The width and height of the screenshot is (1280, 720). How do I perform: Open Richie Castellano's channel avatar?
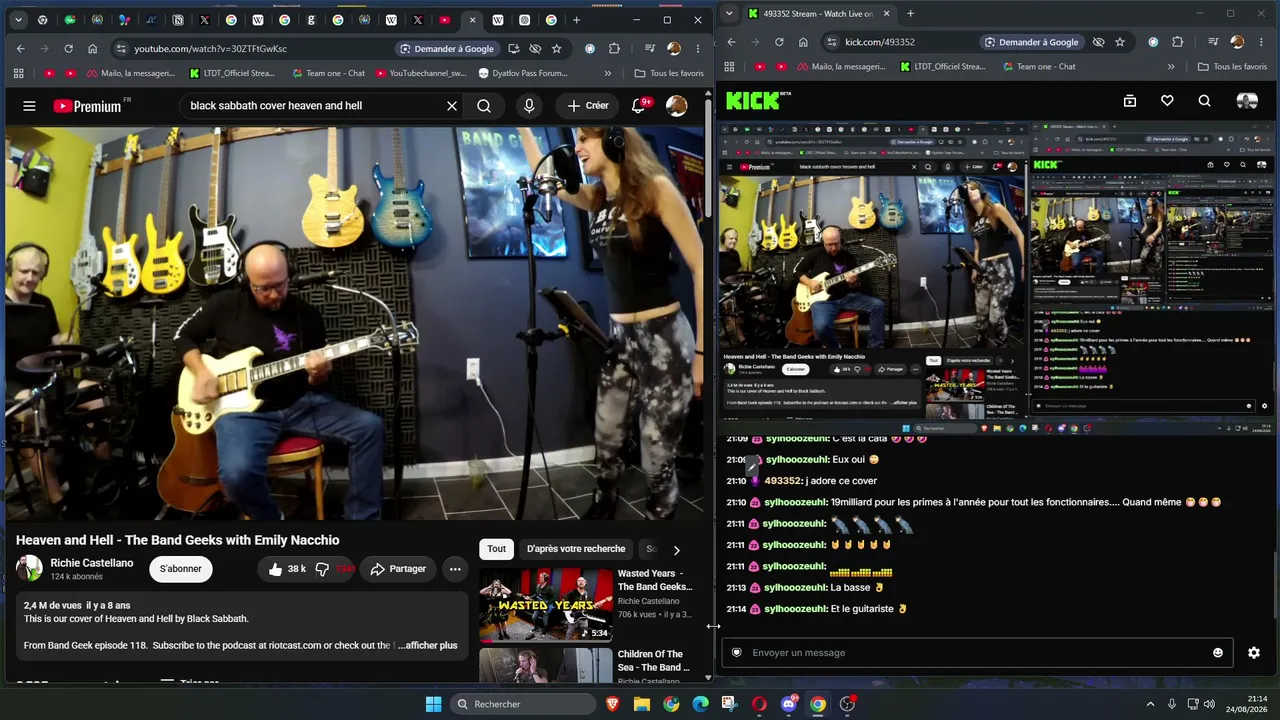coord(29,569)
